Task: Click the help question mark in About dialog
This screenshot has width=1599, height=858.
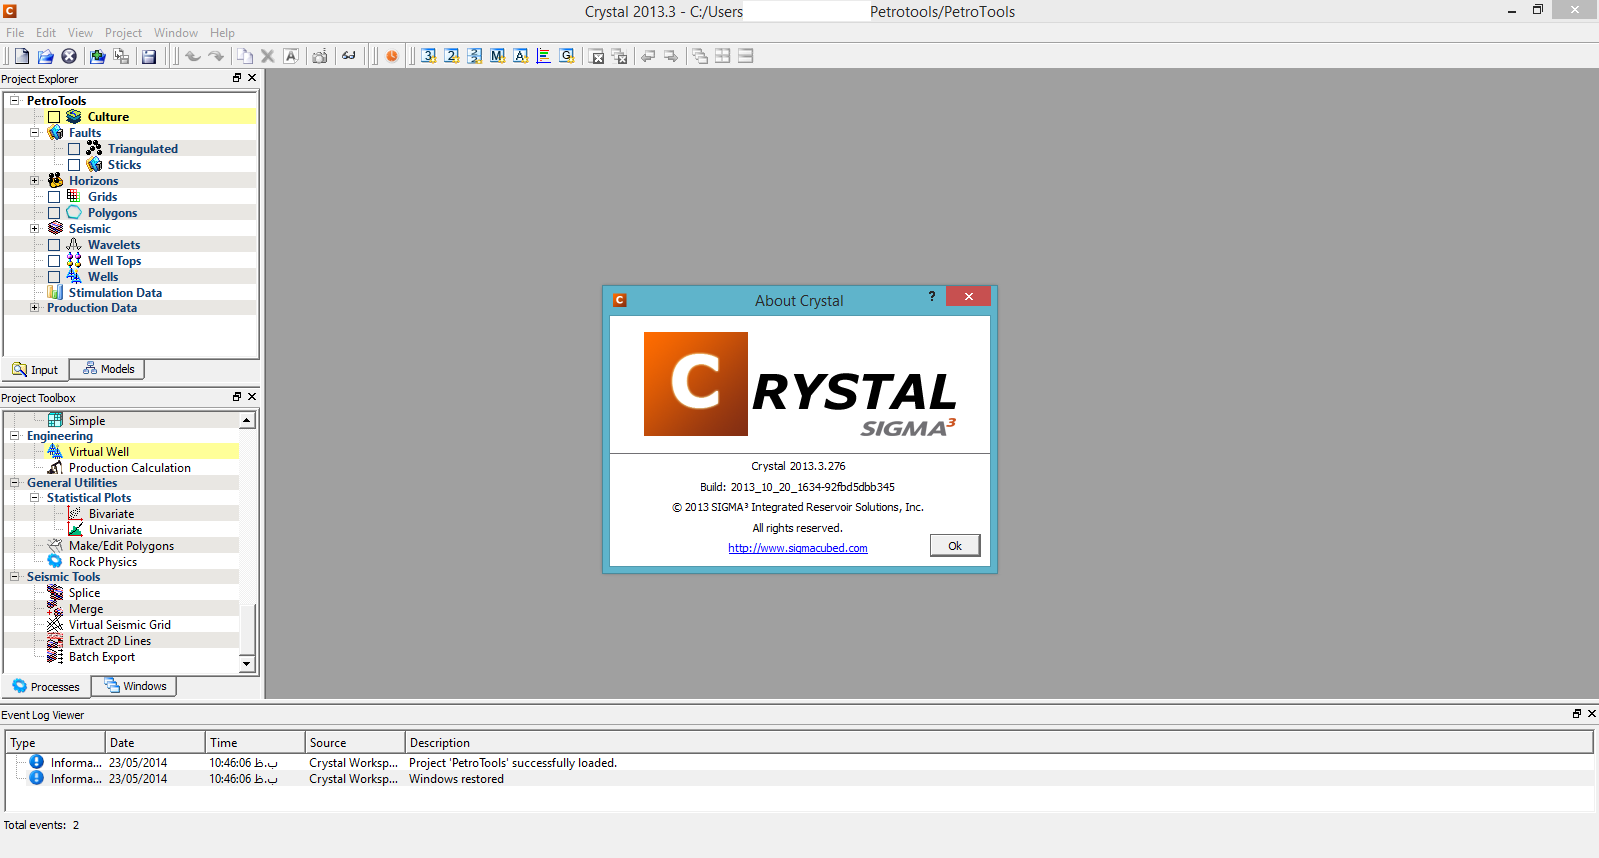Action: (x=932, y=296)
